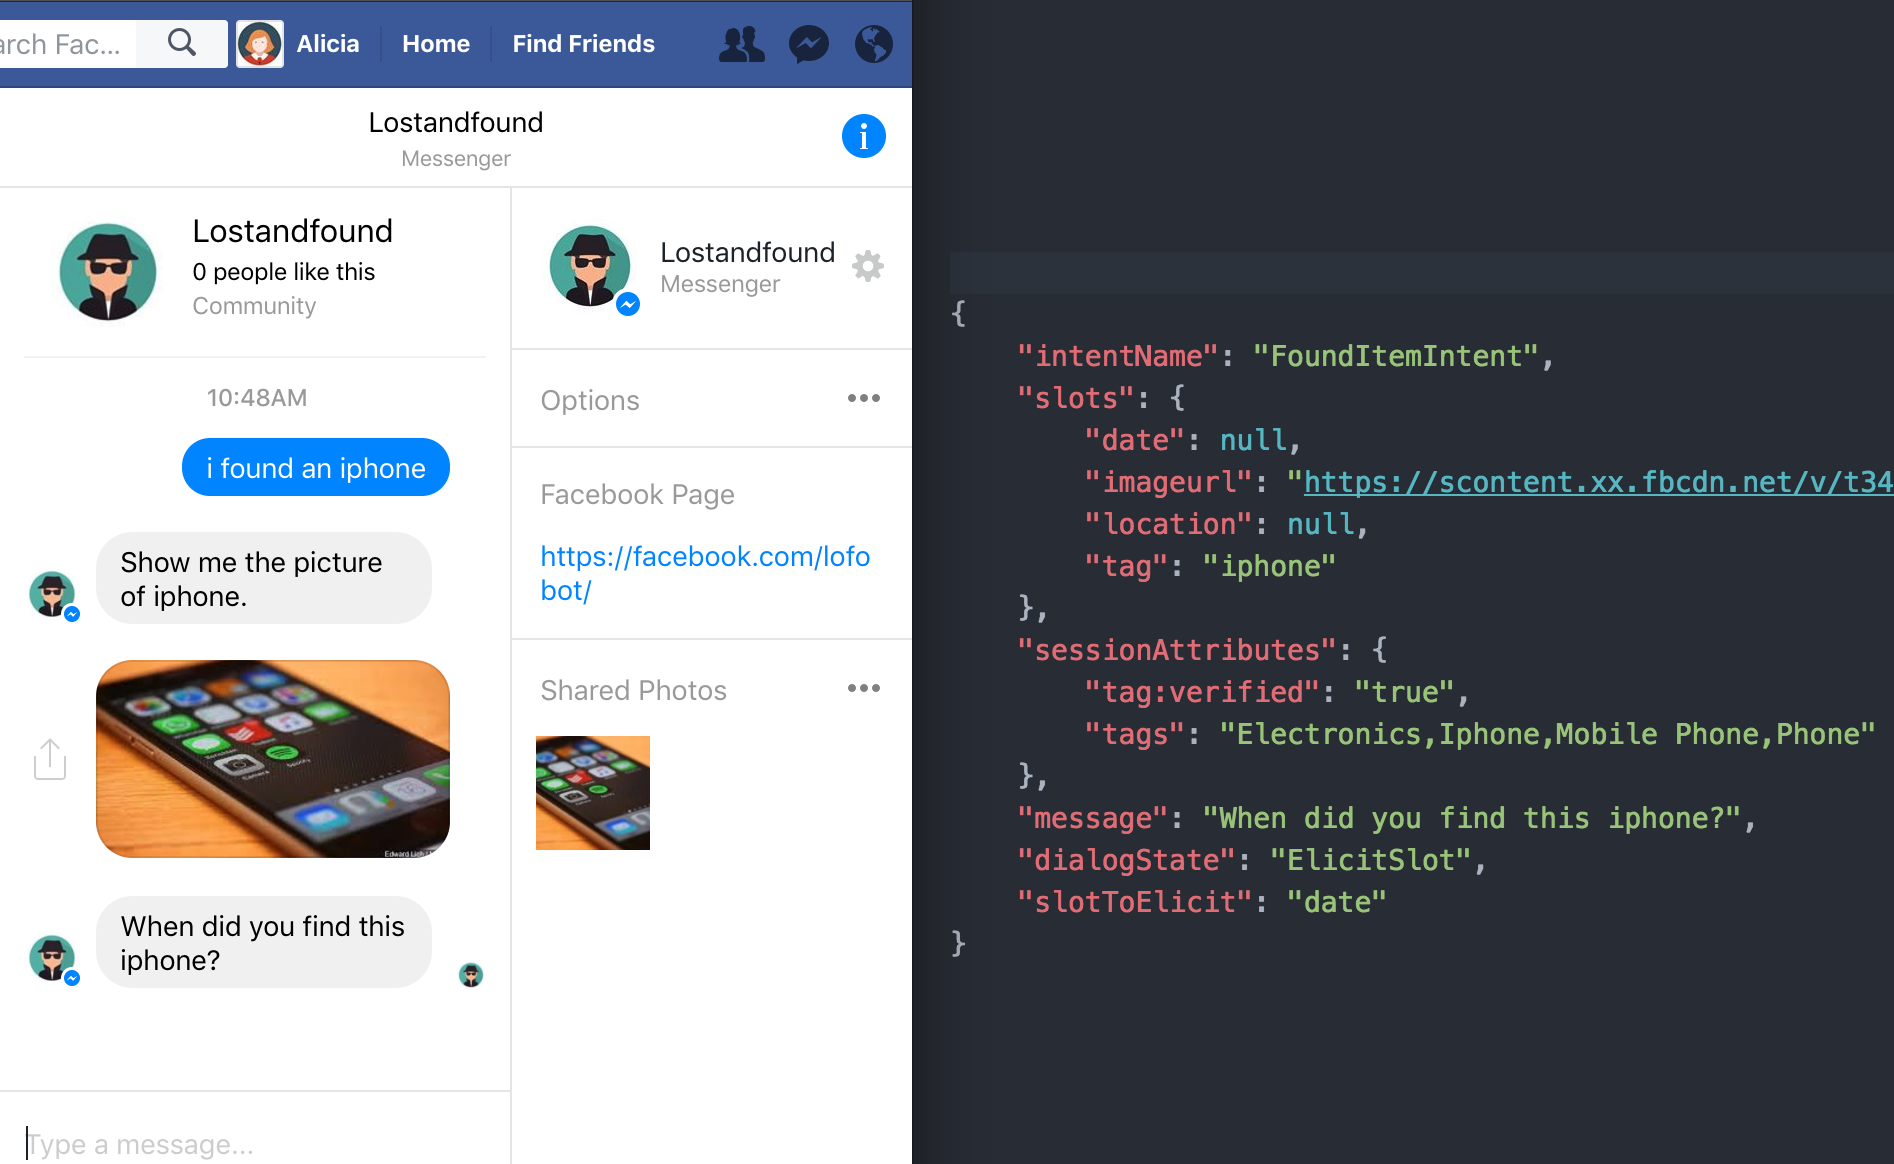Open the facebook.com/lofobot page link
The width and height of the screenshot is (1894, 1164).
(x=705, y=573)
